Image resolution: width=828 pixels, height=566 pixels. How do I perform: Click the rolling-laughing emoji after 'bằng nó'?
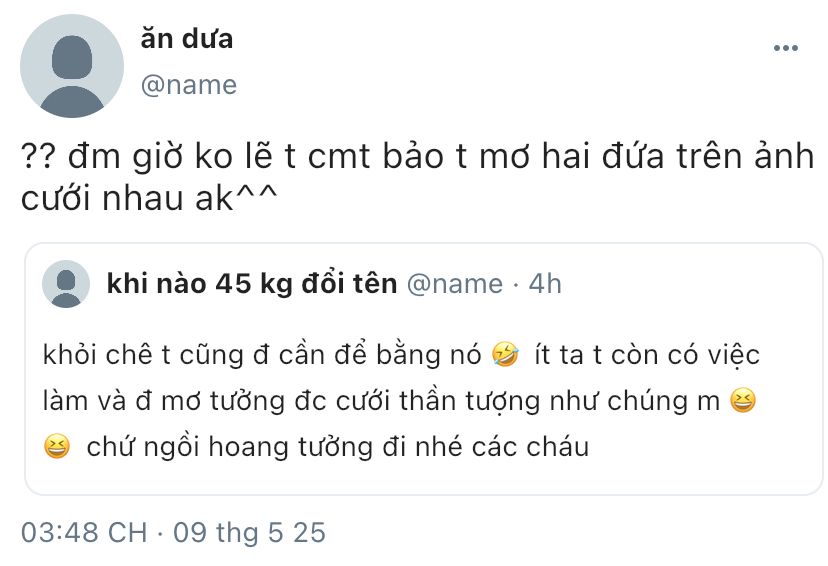(505, 354)
